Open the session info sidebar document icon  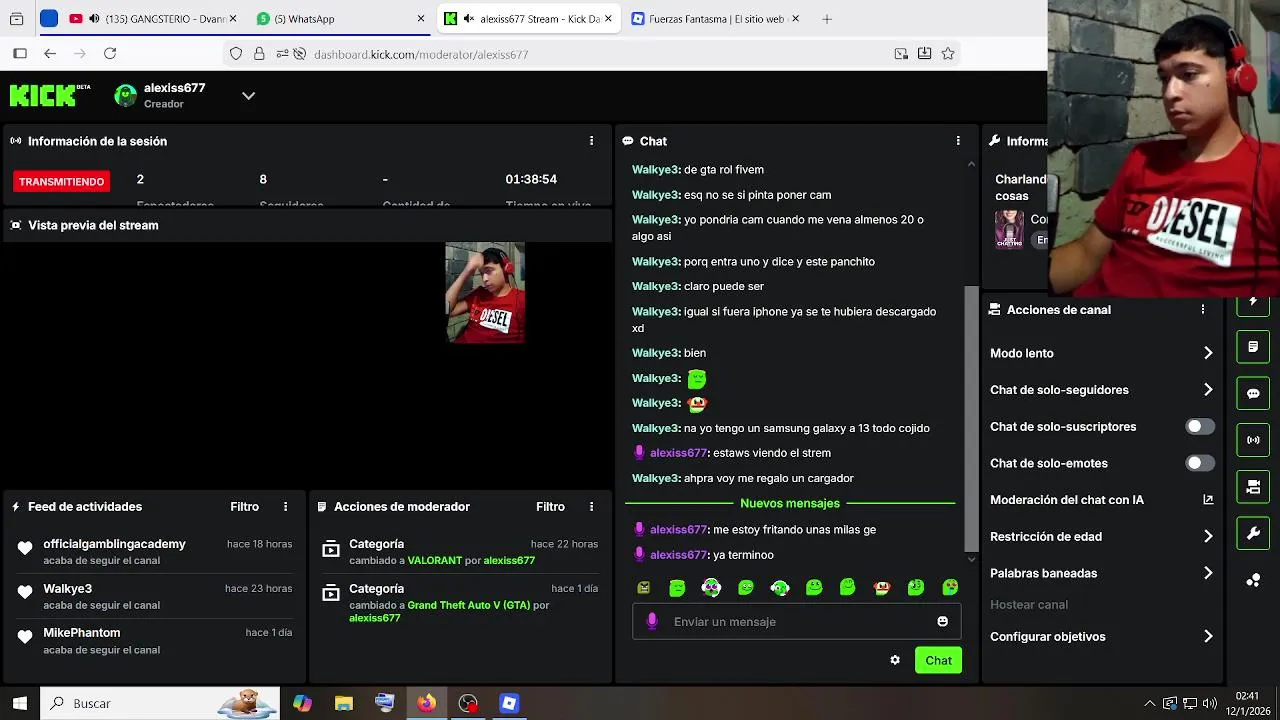click(x=1253, y=347)
